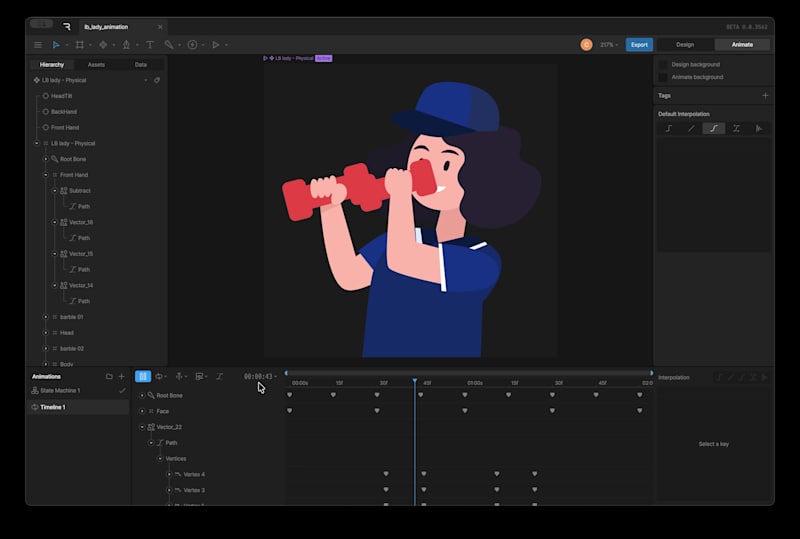Image resolution: width=800 pixels, height=539 pixels.
Task: Select the Head group in hierarchy
Action: coord(67,333)
